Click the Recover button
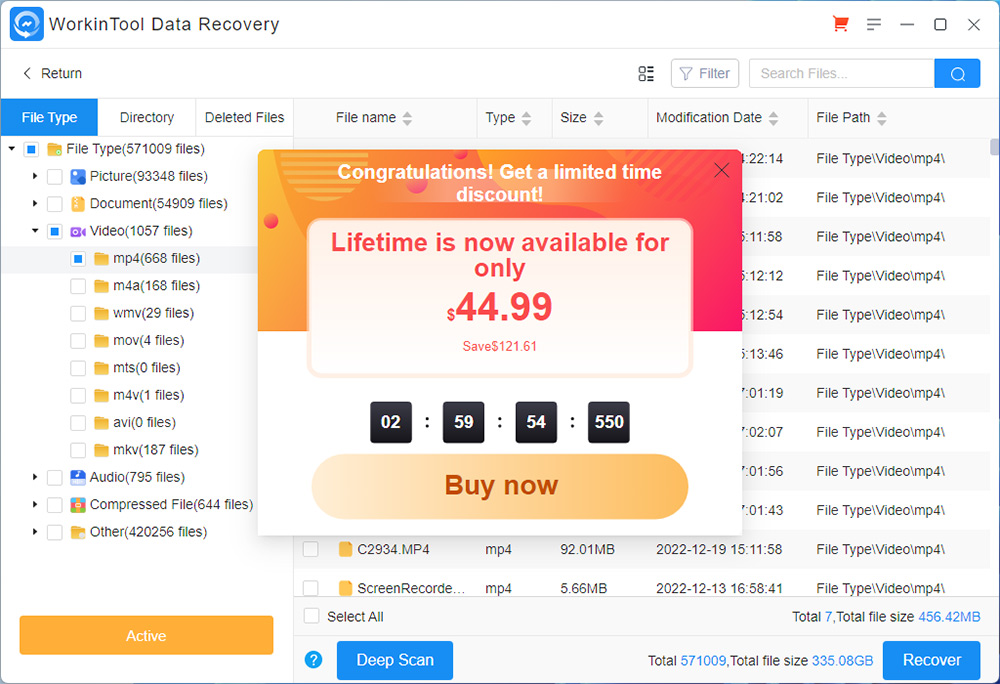Image resolution: width=1000 pixels, height=684 pixels. pos(931,660)
